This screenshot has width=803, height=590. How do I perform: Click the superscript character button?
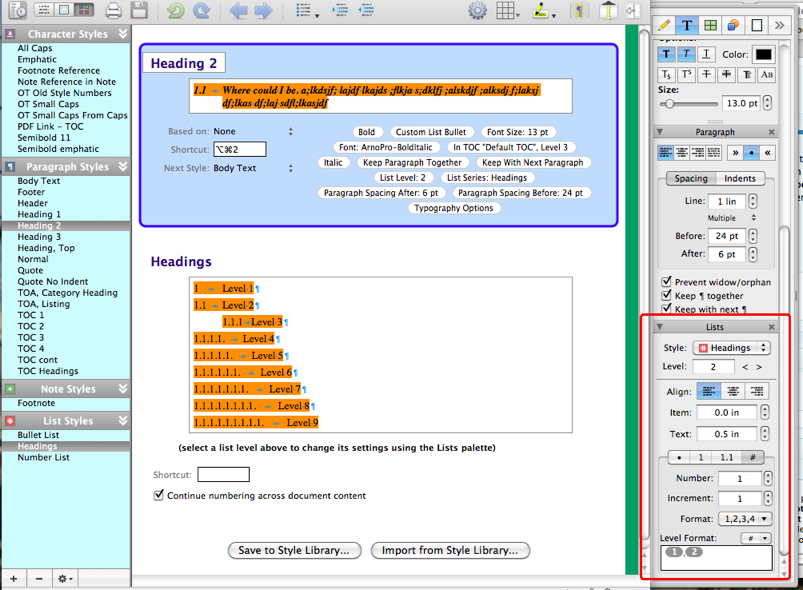click(x=686, y=75)
